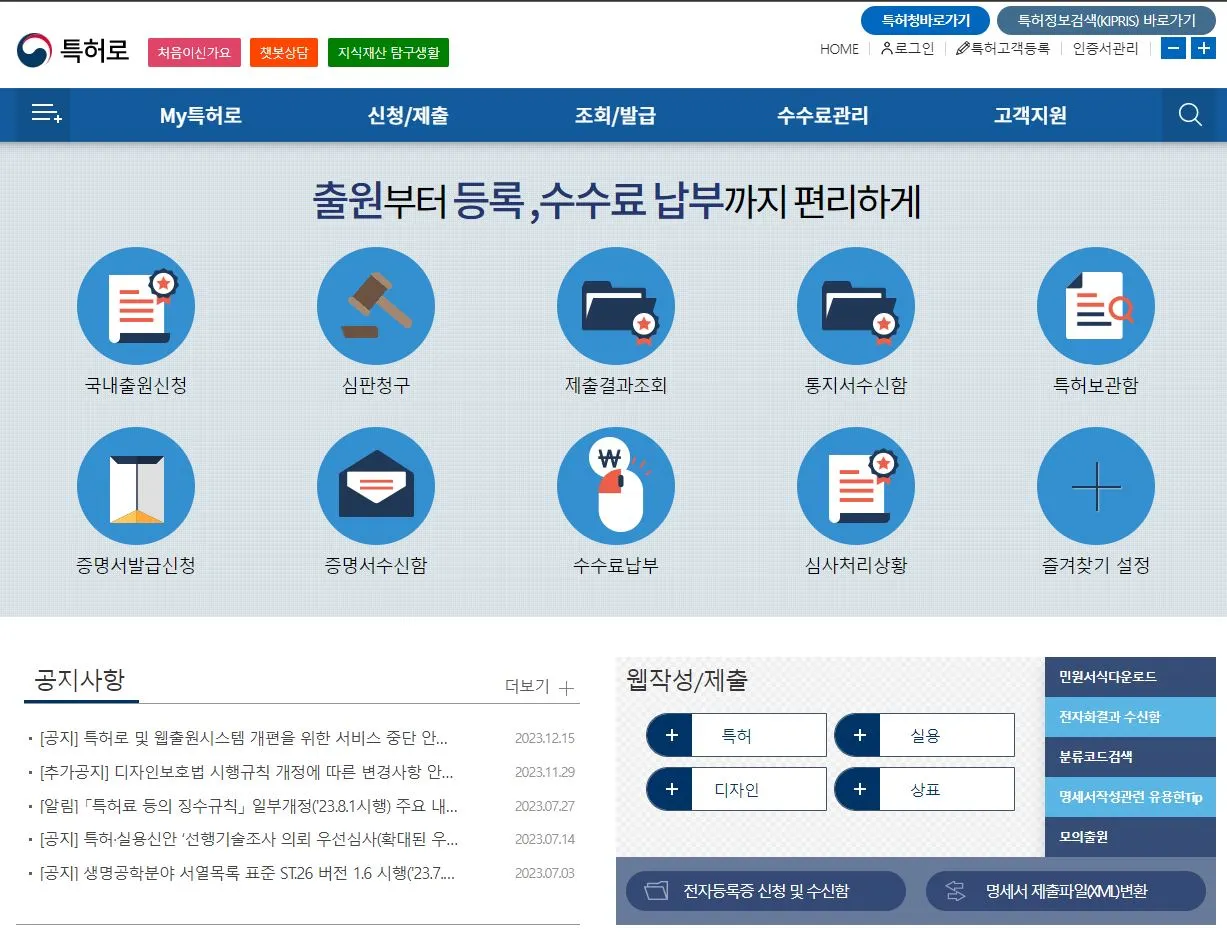The width and height of the screenshot is (1227, 936).
Task: Open the 국내출원신청 document icon
Action: click(136, 307)
